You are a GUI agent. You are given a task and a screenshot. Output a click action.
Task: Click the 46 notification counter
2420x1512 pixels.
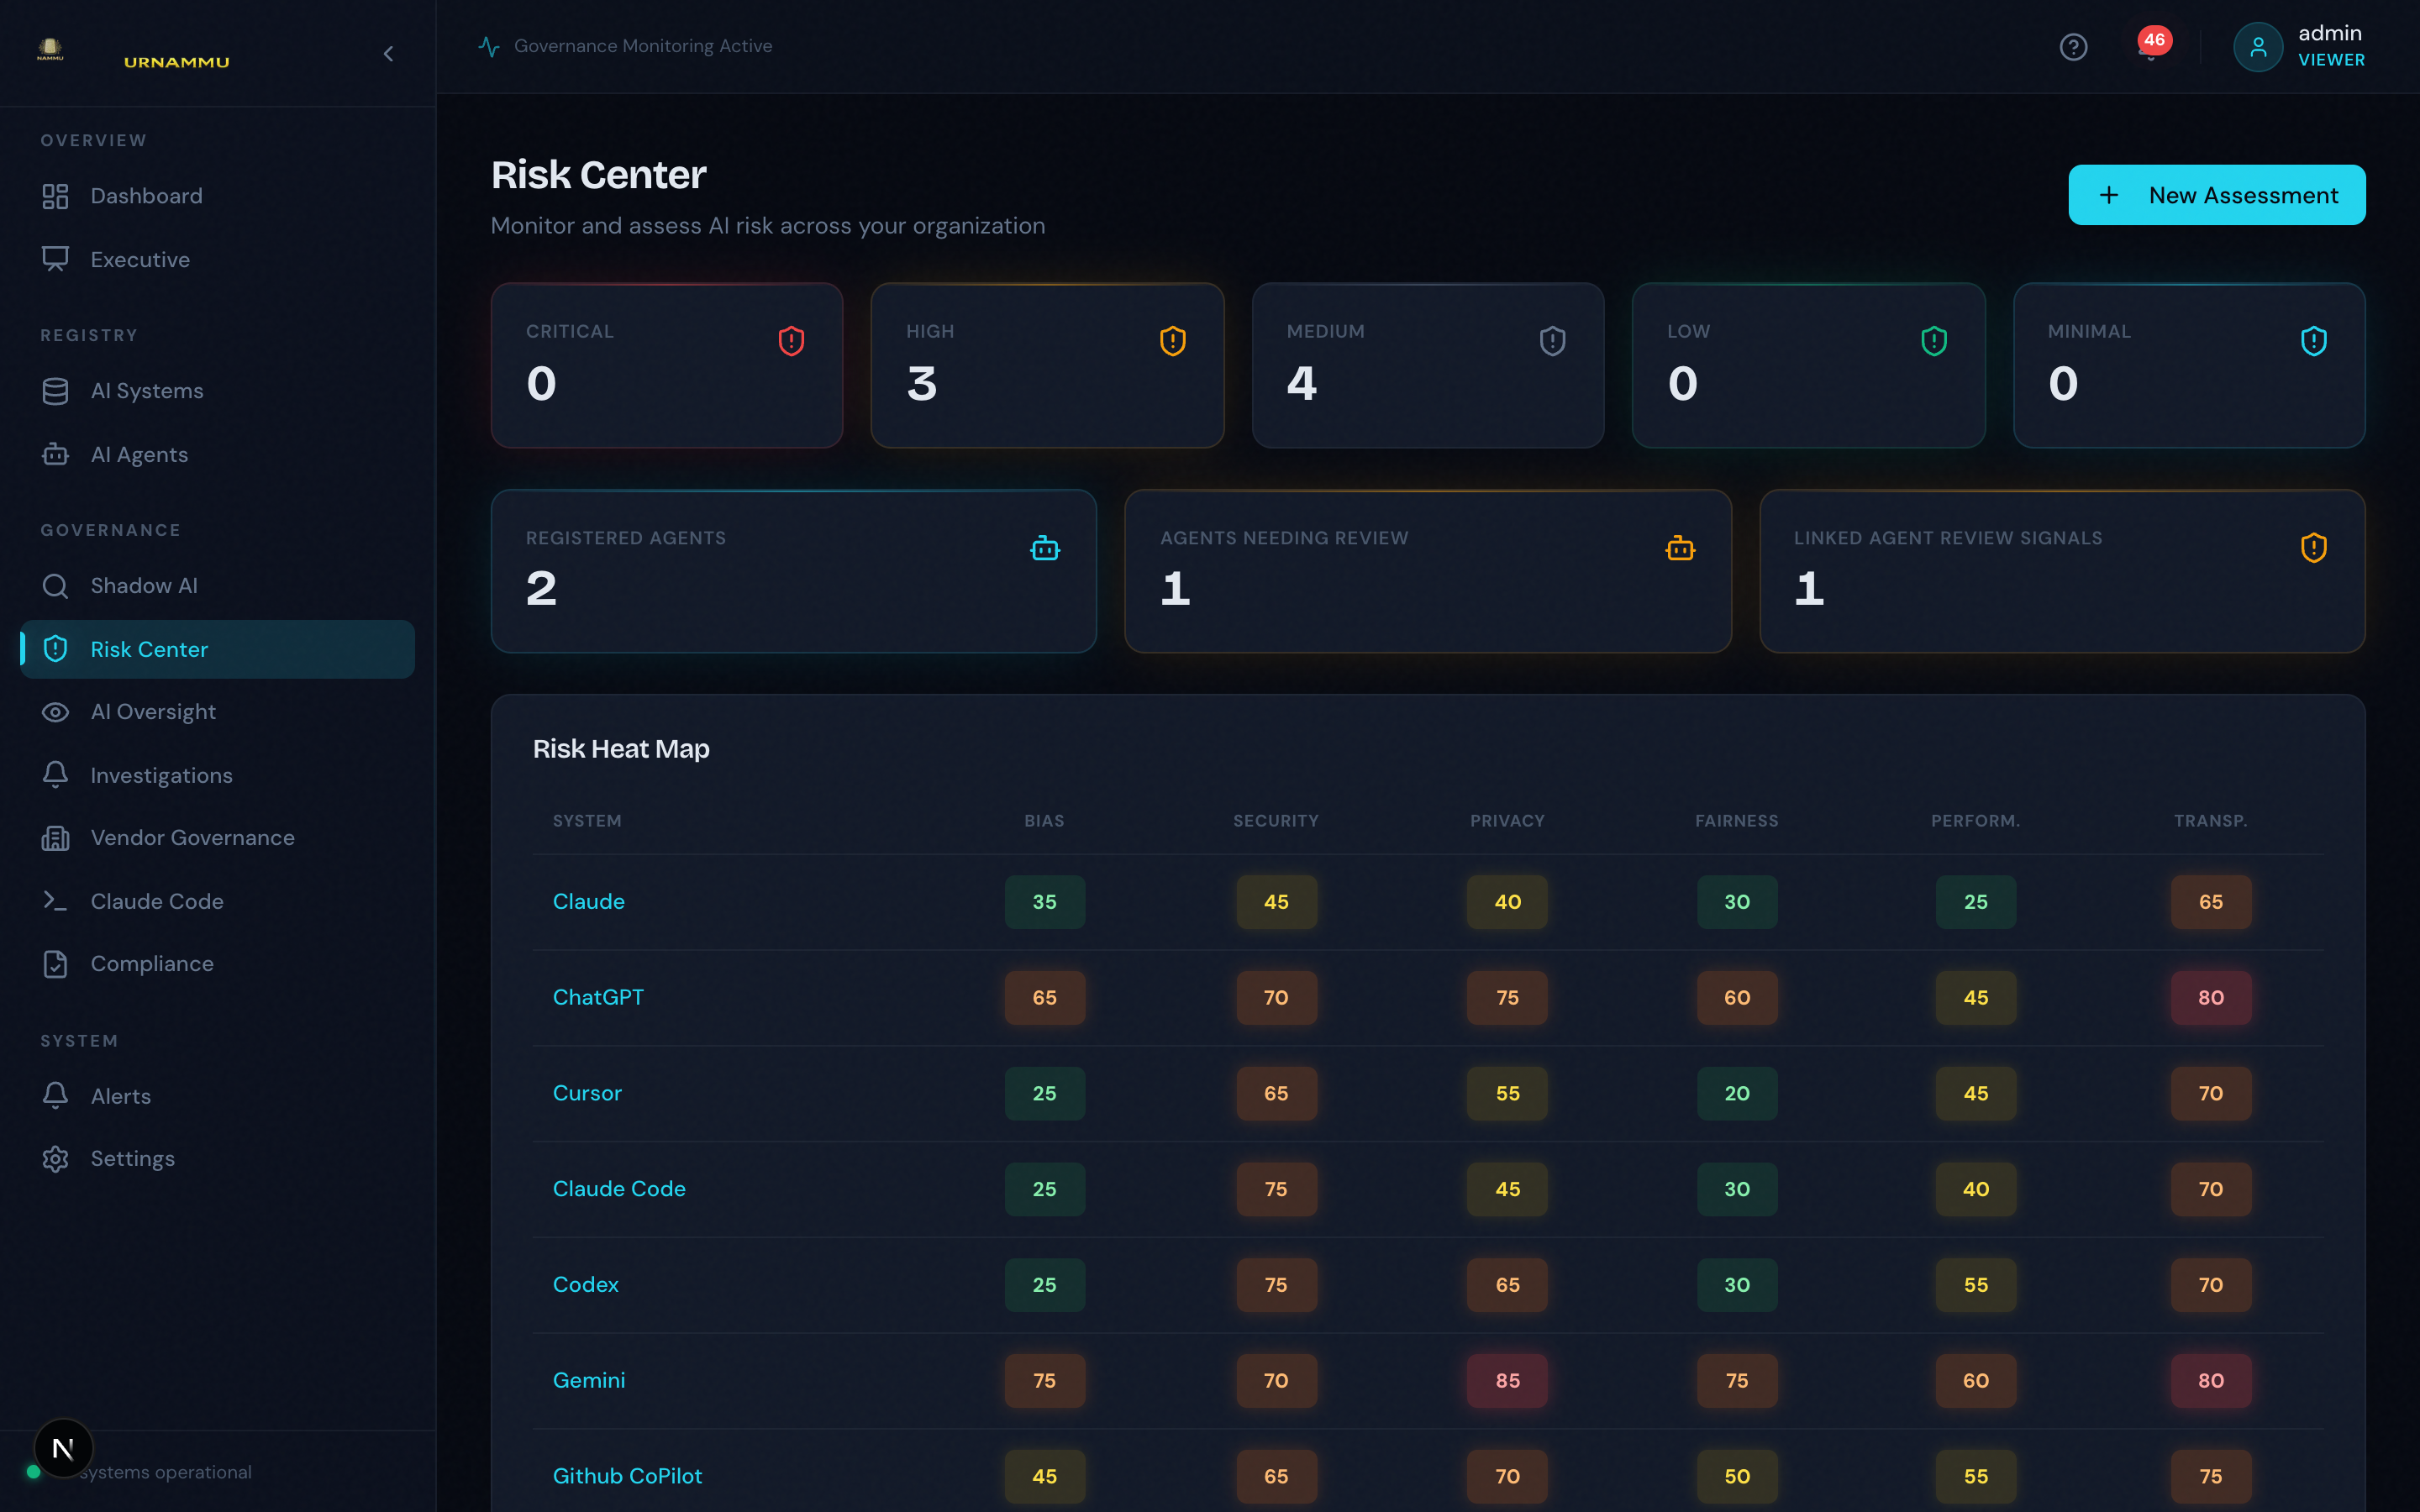pyautogui.click(x=2152, y=40)
